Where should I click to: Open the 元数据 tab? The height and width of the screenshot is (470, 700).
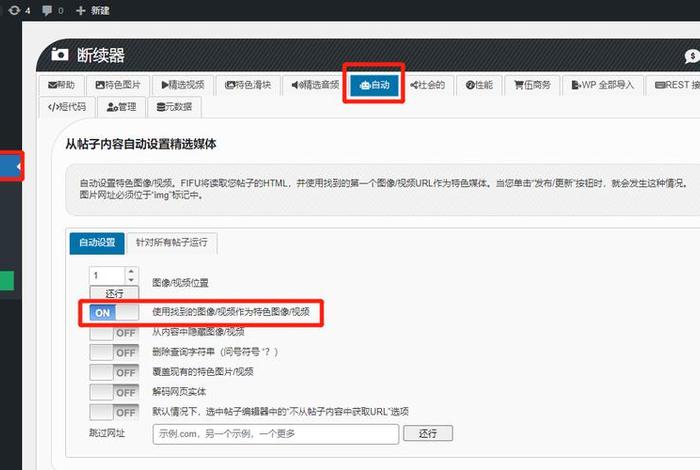coord(174,107)
